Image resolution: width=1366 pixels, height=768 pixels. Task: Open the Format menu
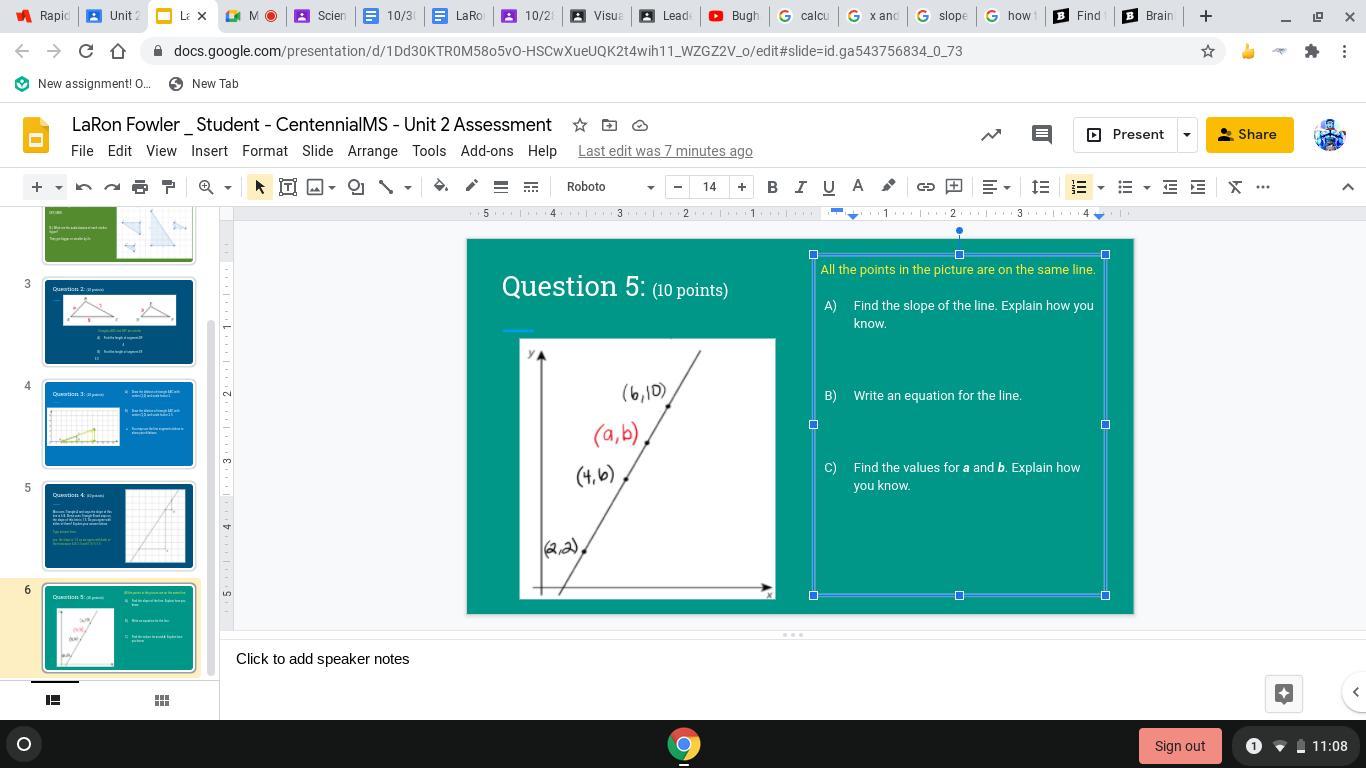pos(265,151)
